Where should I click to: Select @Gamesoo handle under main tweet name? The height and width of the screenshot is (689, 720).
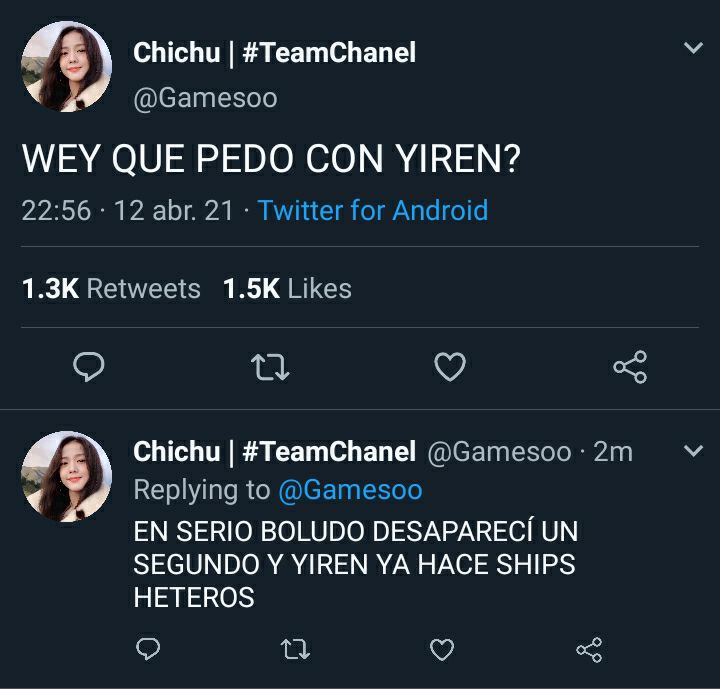click(205, 98)
